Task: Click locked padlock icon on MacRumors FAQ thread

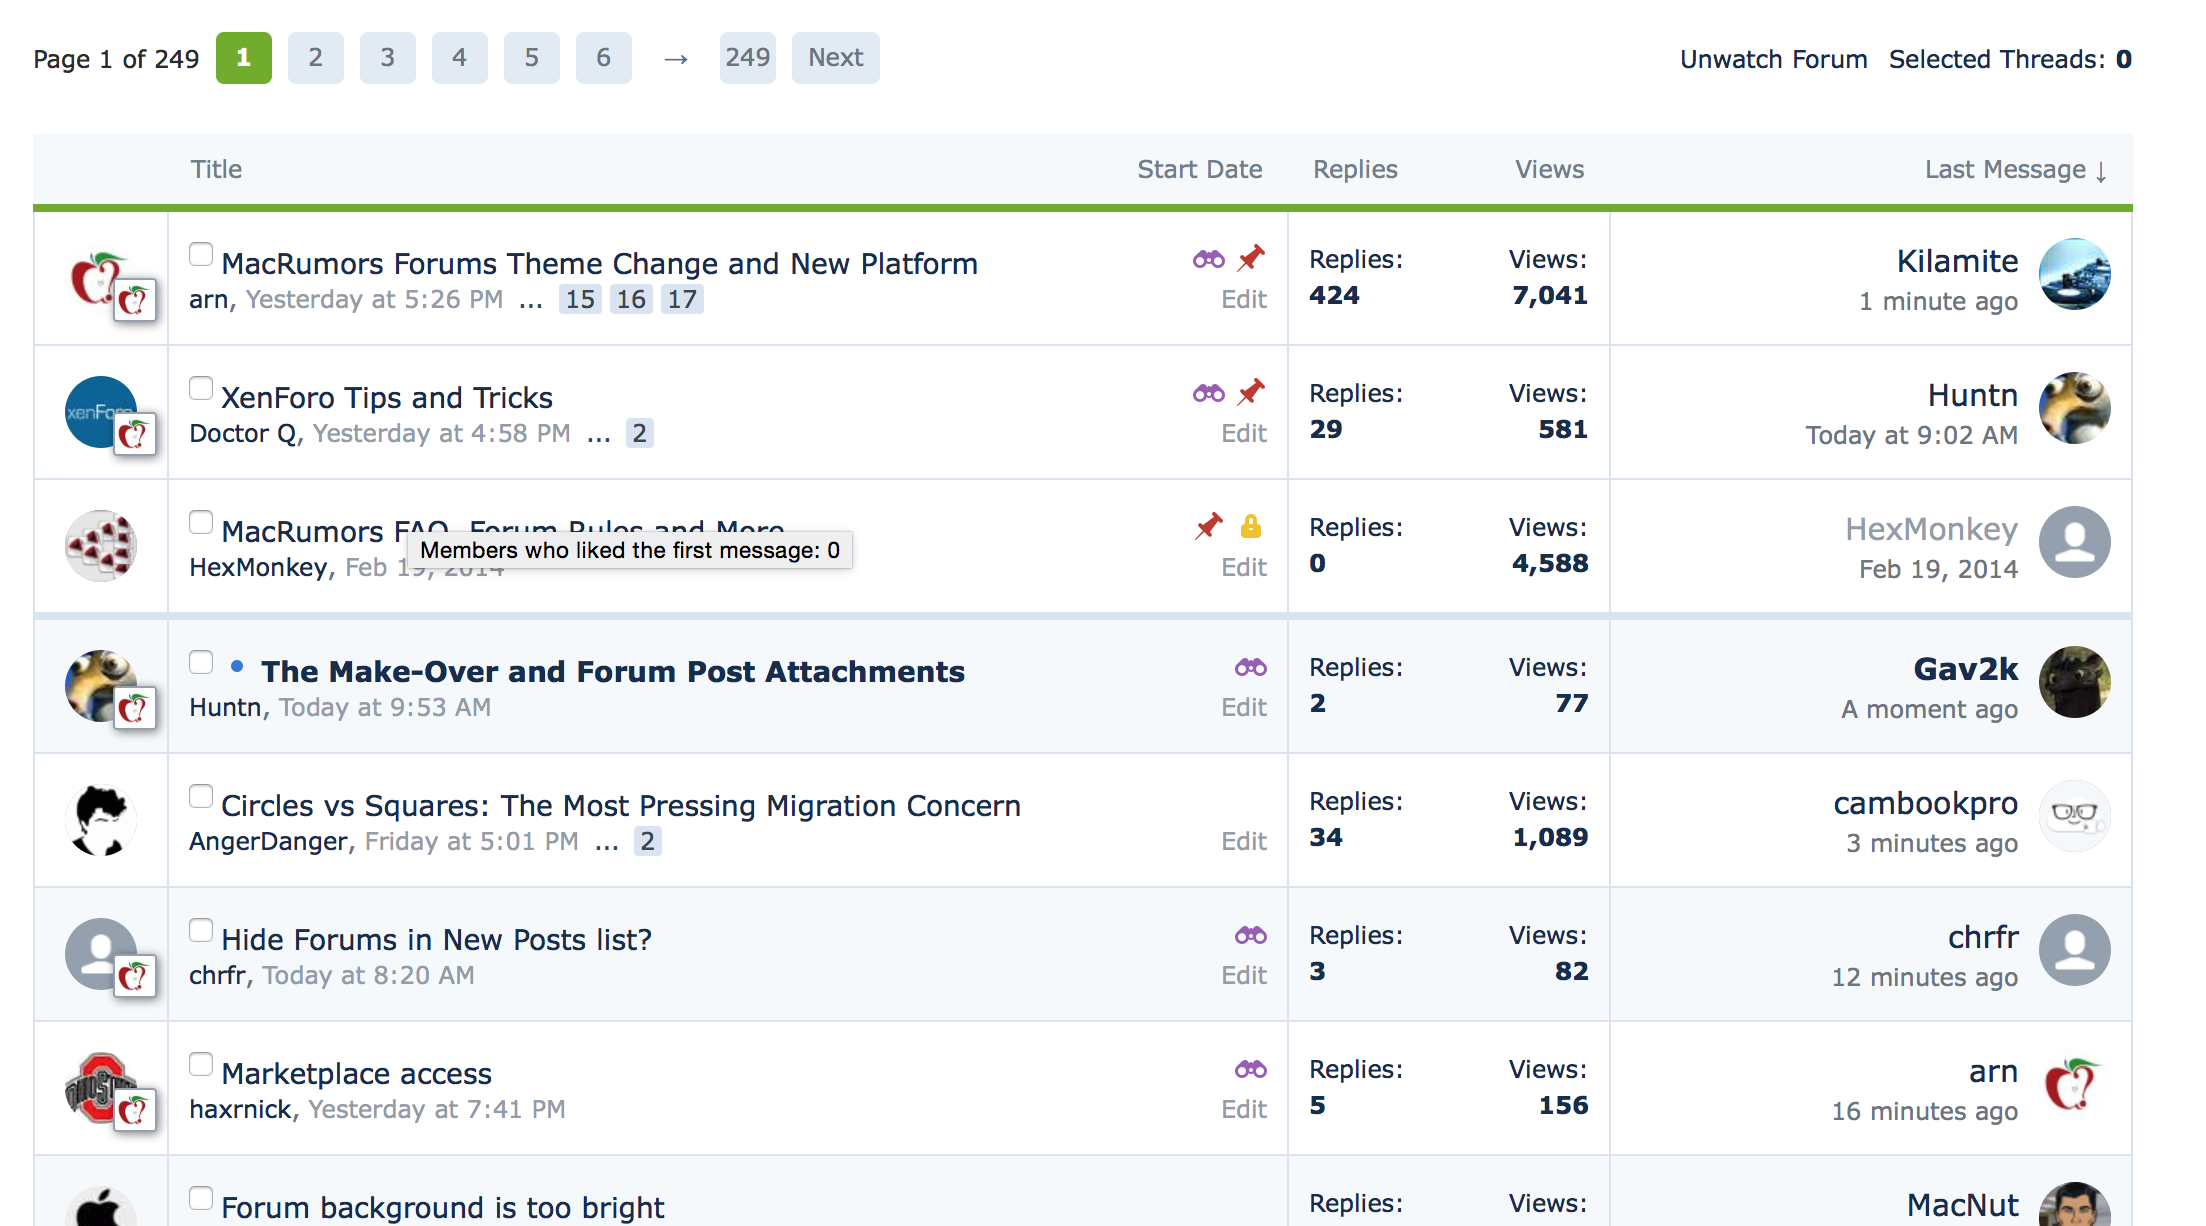Action: click(1251, 526)
